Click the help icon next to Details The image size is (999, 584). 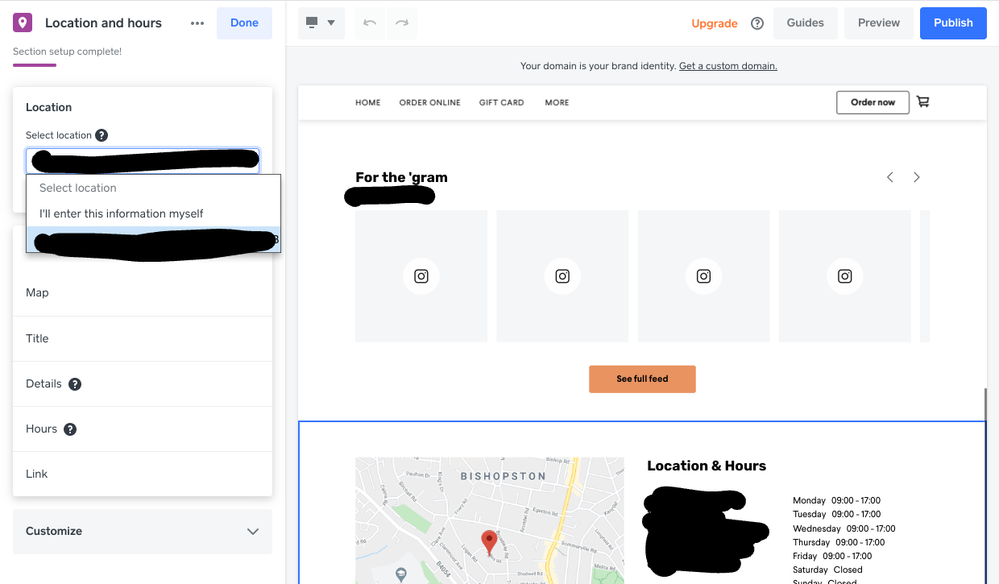point(75,384)
